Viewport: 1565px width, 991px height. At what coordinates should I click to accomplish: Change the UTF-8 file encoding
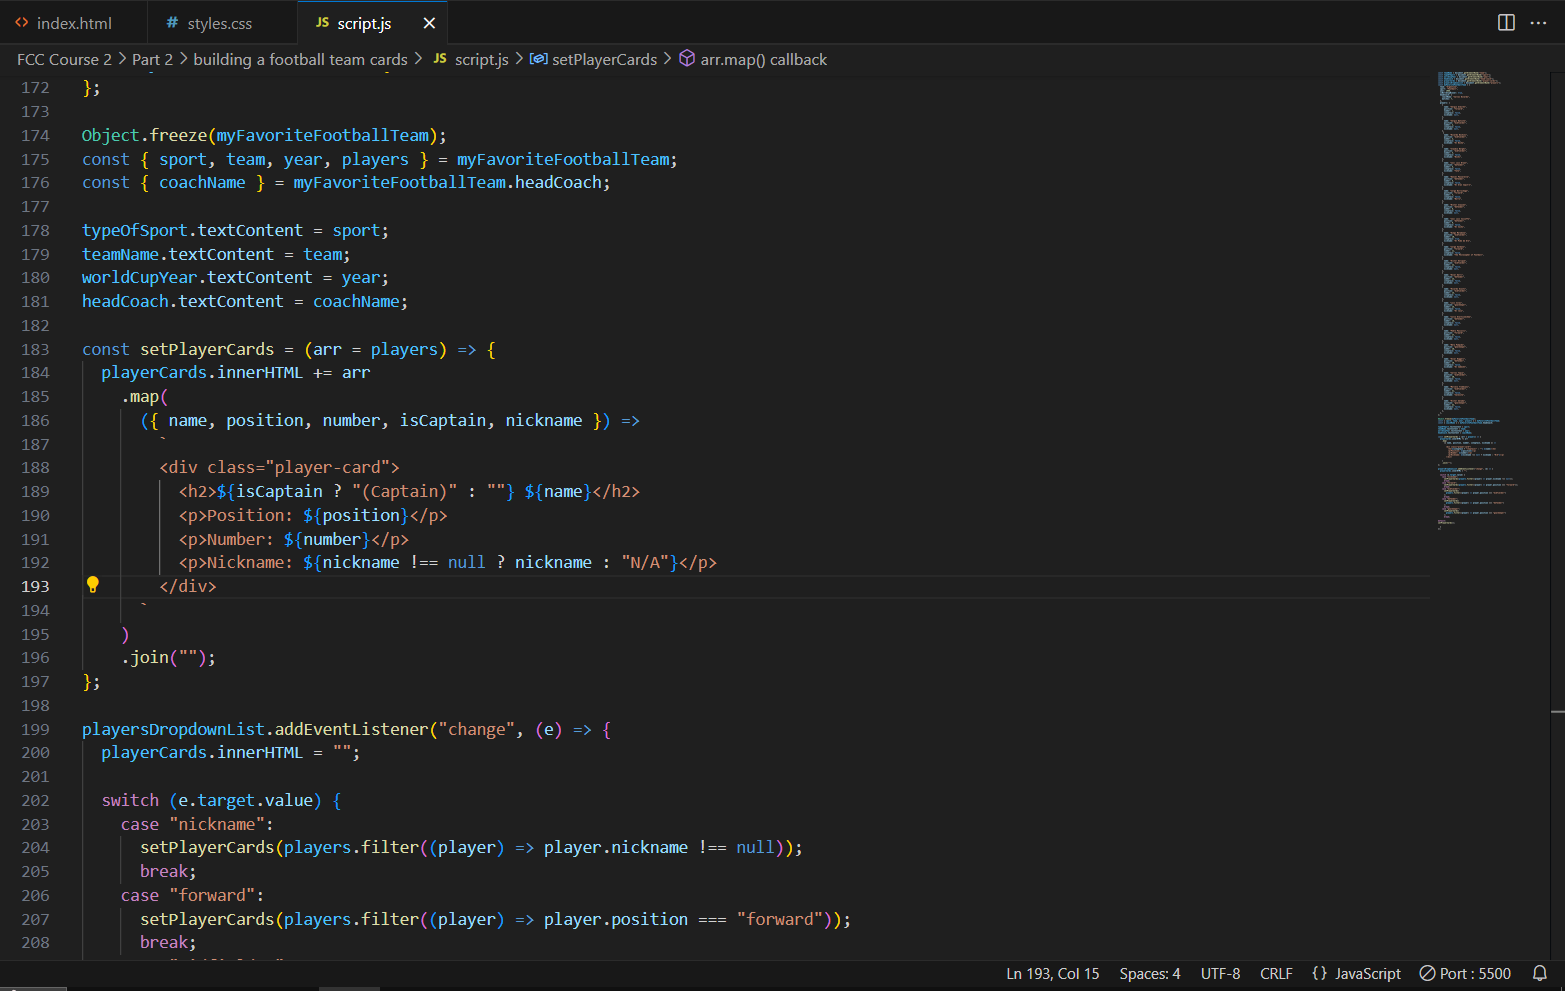tap(1220, 973)
